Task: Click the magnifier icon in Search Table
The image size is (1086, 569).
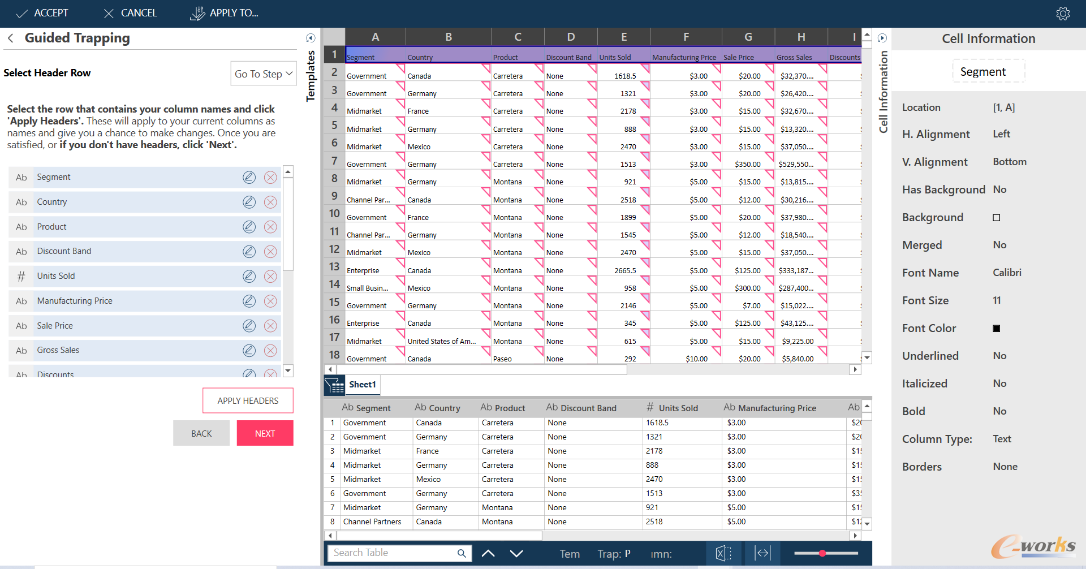Action: 462,553
